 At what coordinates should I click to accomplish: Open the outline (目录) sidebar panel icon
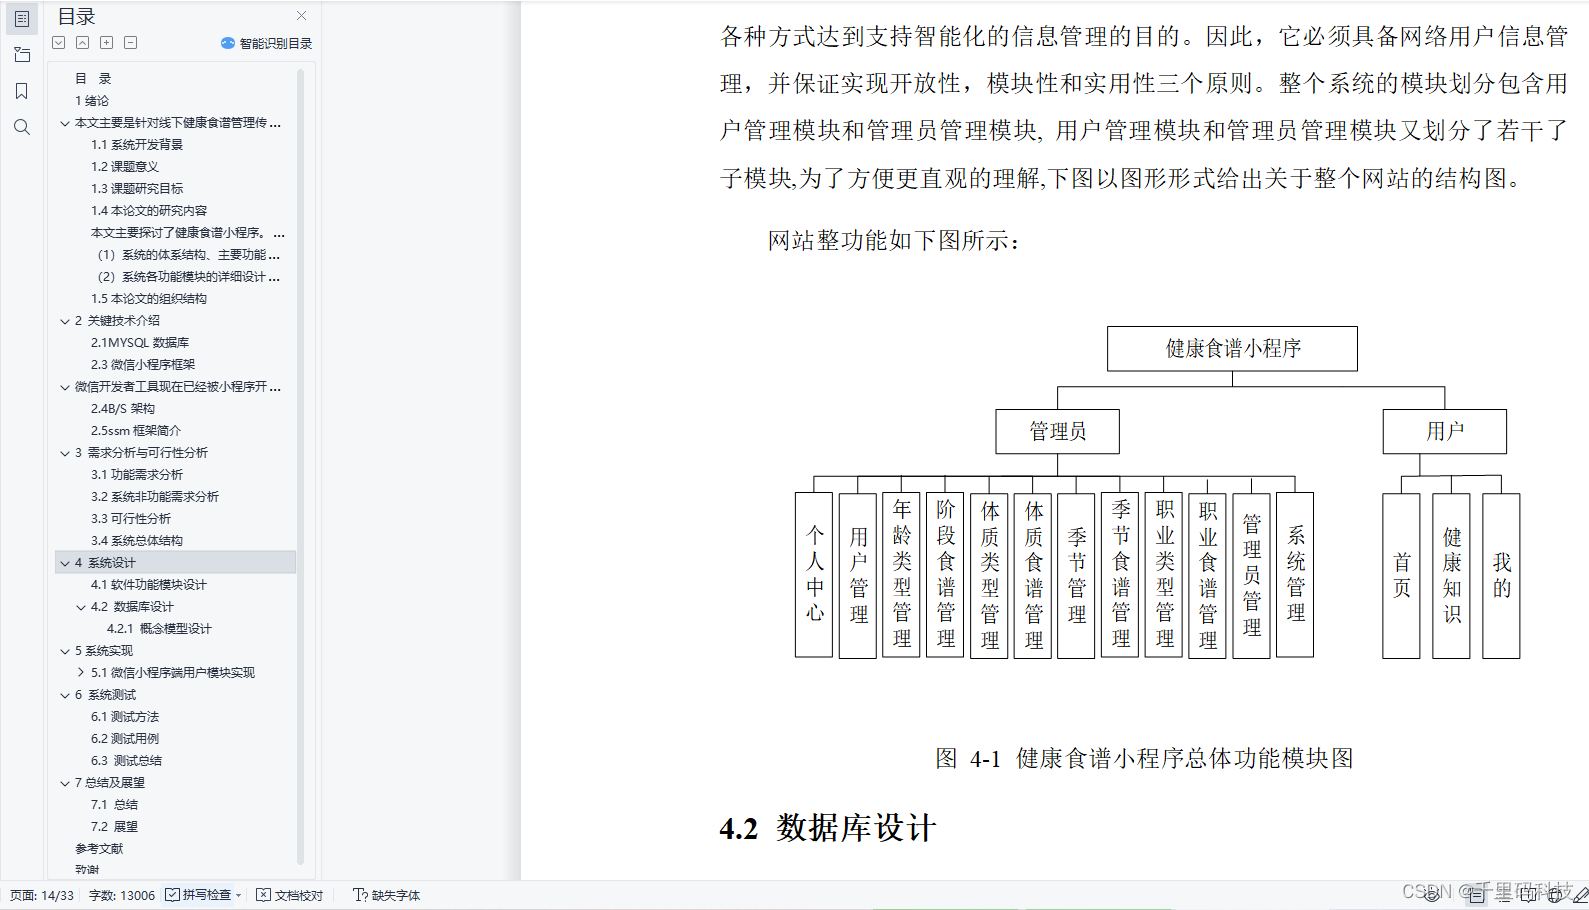[x=22, y=19]
